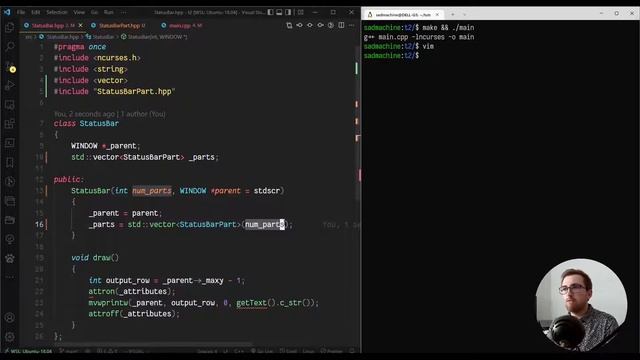Switch to the main.cpp tab

coord(182,25)
